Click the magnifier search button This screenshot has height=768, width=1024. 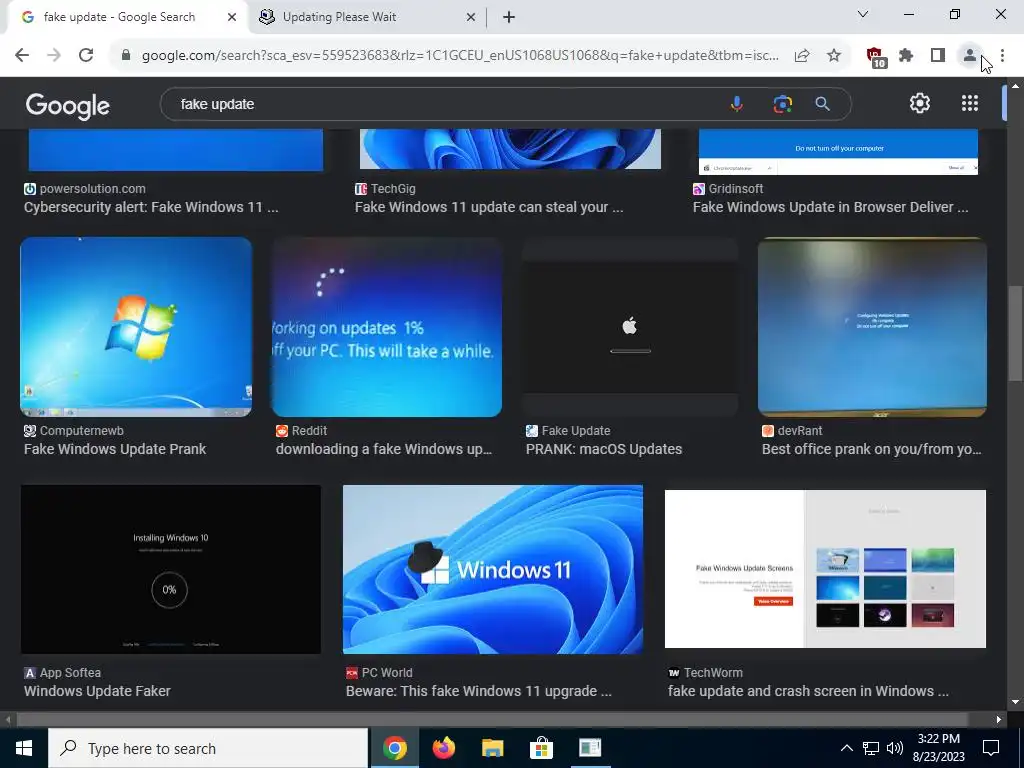(x=823, y=104)
